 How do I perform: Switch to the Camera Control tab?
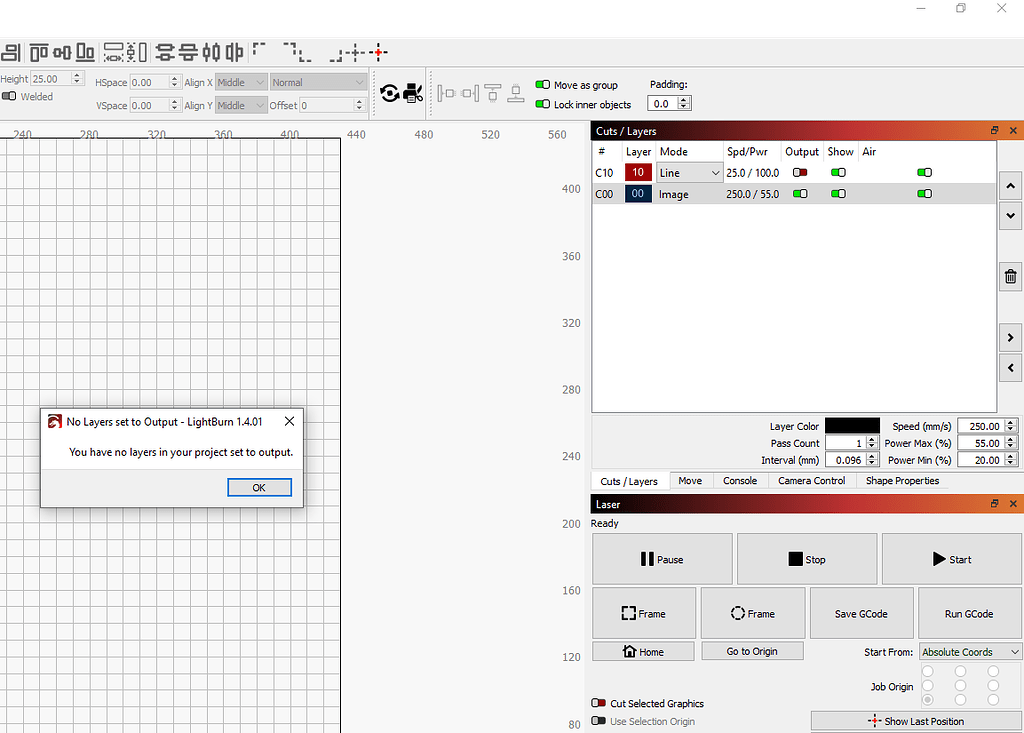click(812, 480)
